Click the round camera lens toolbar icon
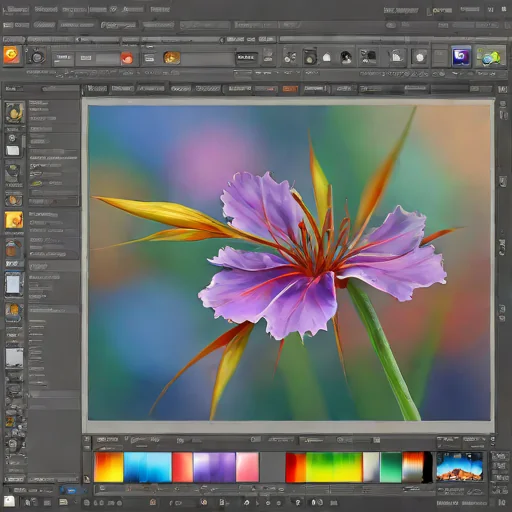The height and width of the screenshot is (512, 512). point(37,57)
